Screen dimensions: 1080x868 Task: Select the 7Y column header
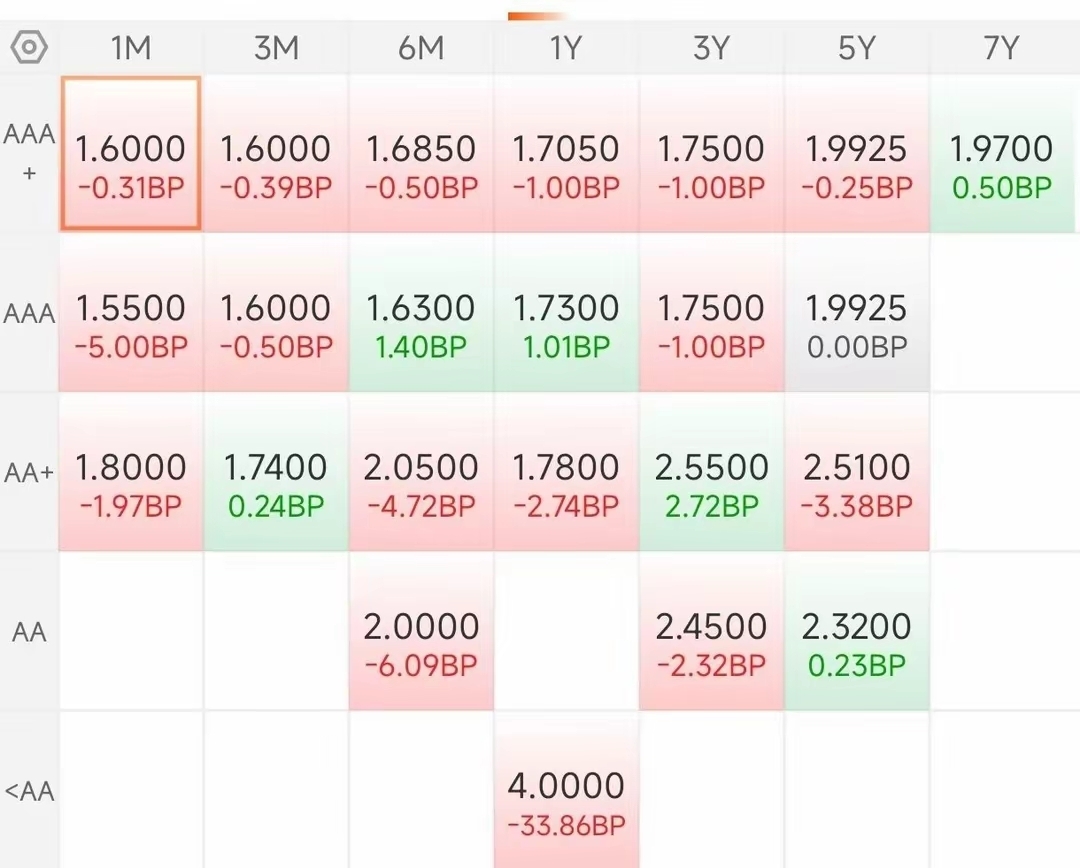pos(1001,48)
